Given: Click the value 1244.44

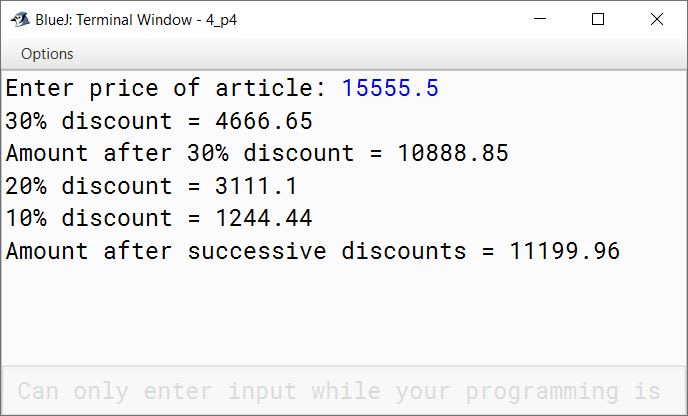Looking at the screenshot, I should [264, 218].
